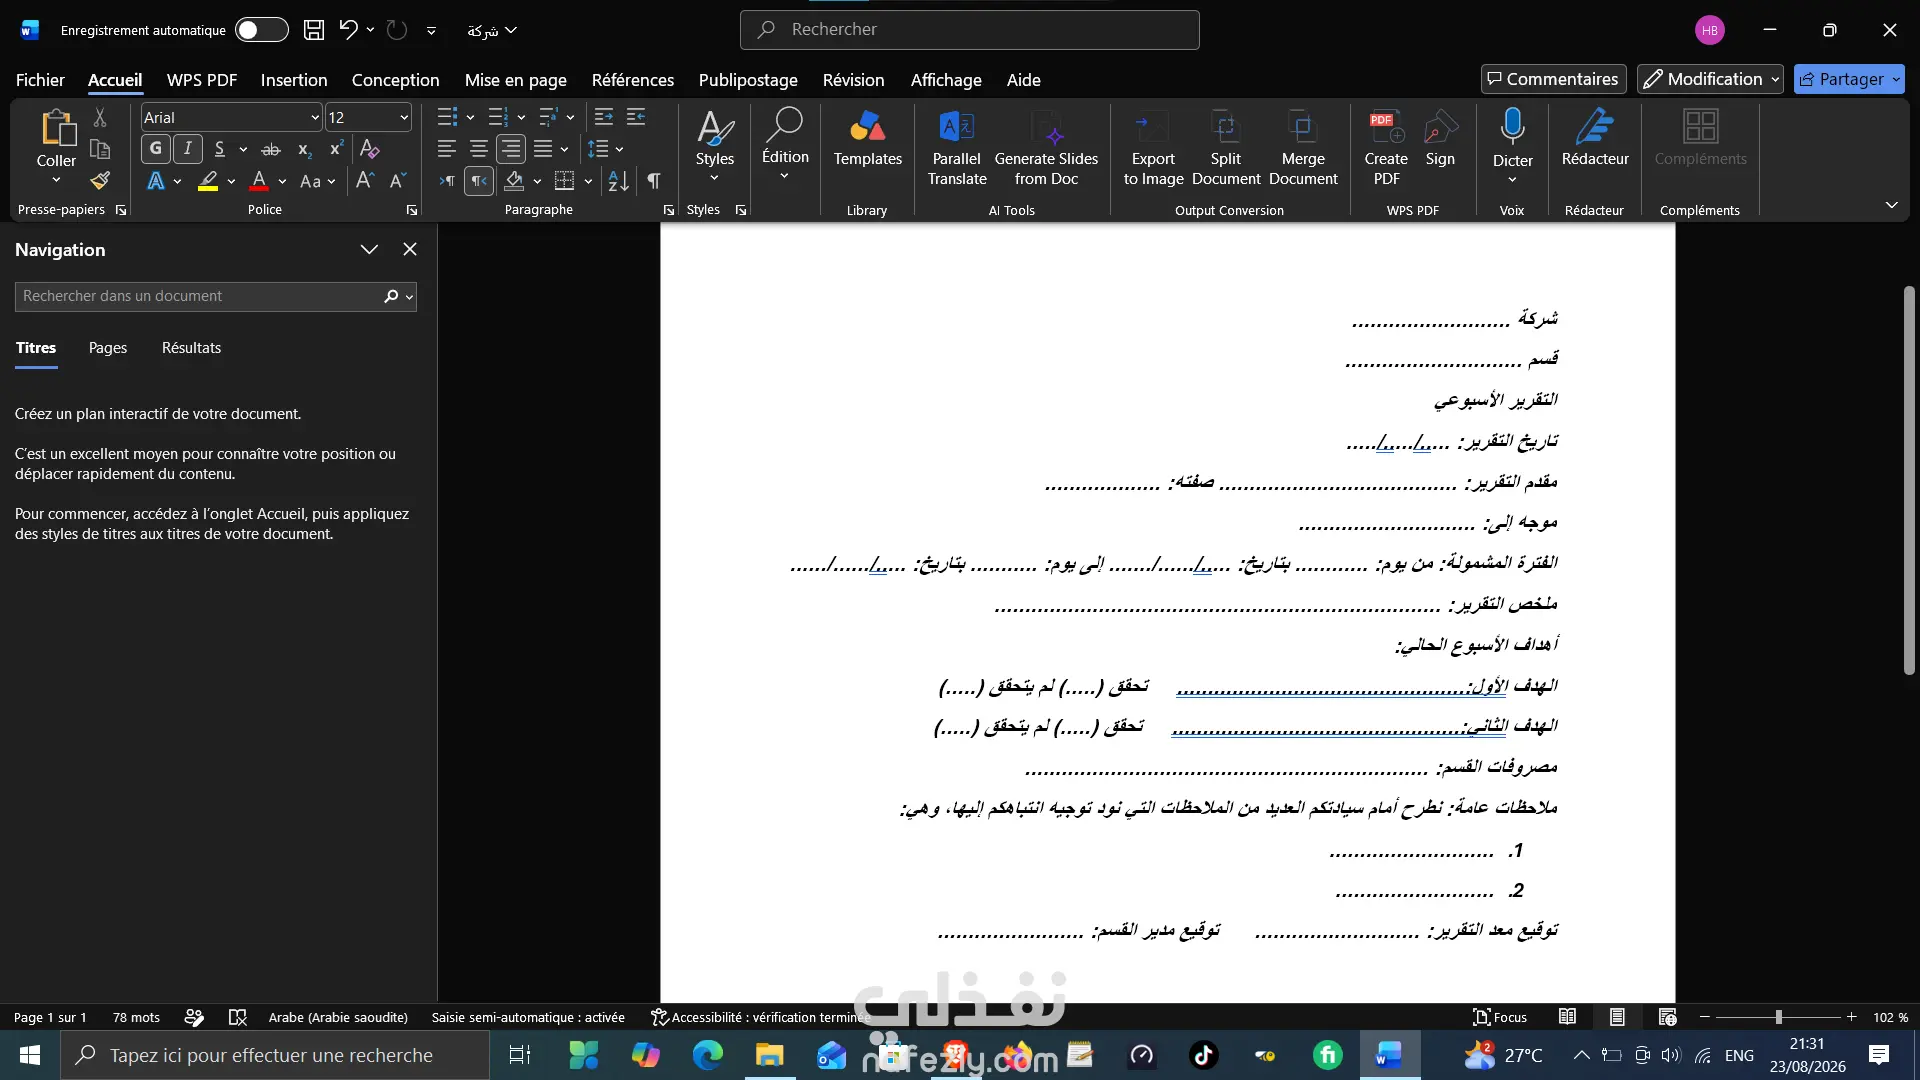The image size is (1920, 1080).
Task: Open the Fichier menu
Action: pyautogui.click(x=40, y=80)
